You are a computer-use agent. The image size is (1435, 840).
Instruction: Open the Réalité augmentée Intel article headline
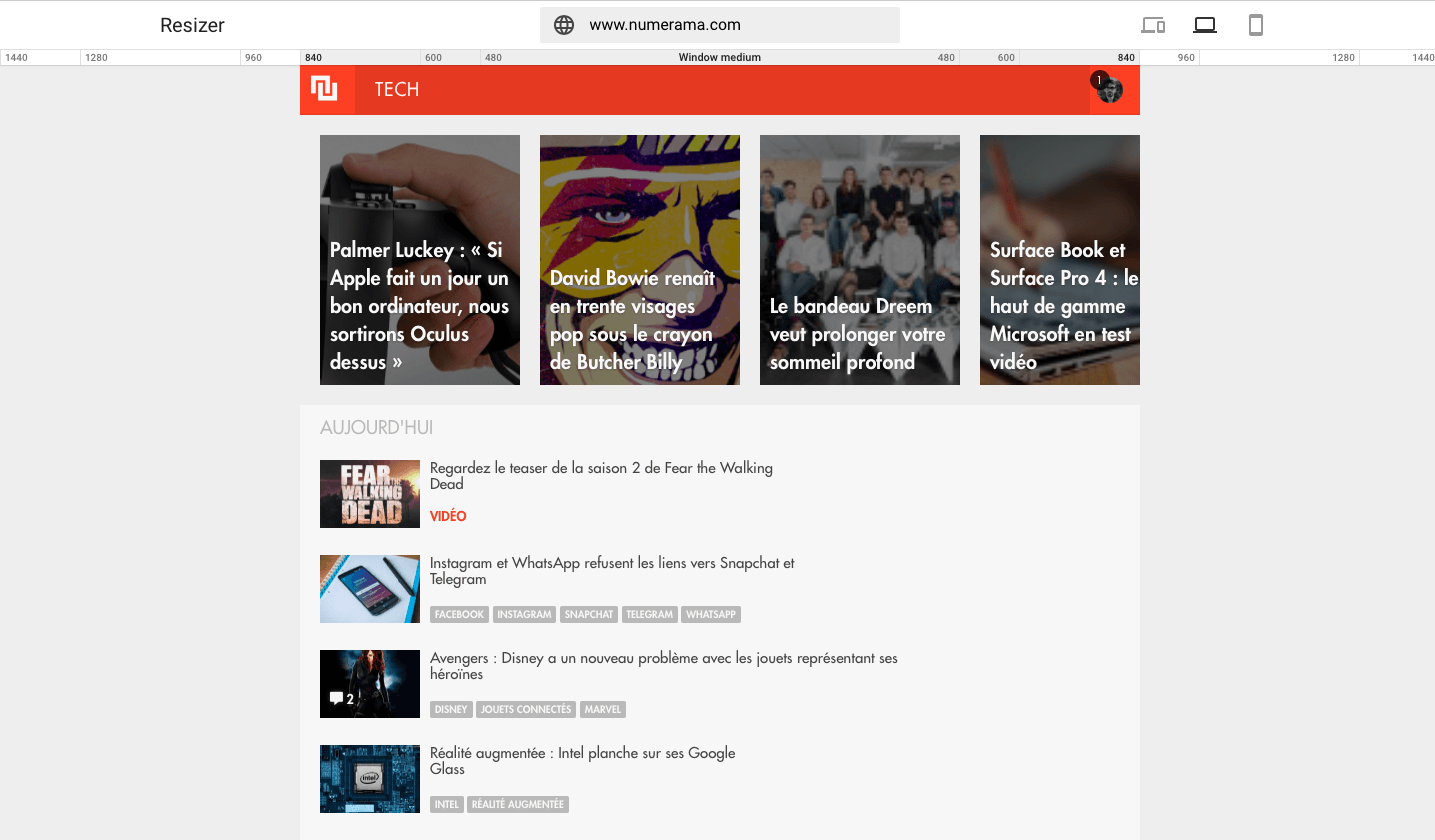tap(582, 761)
